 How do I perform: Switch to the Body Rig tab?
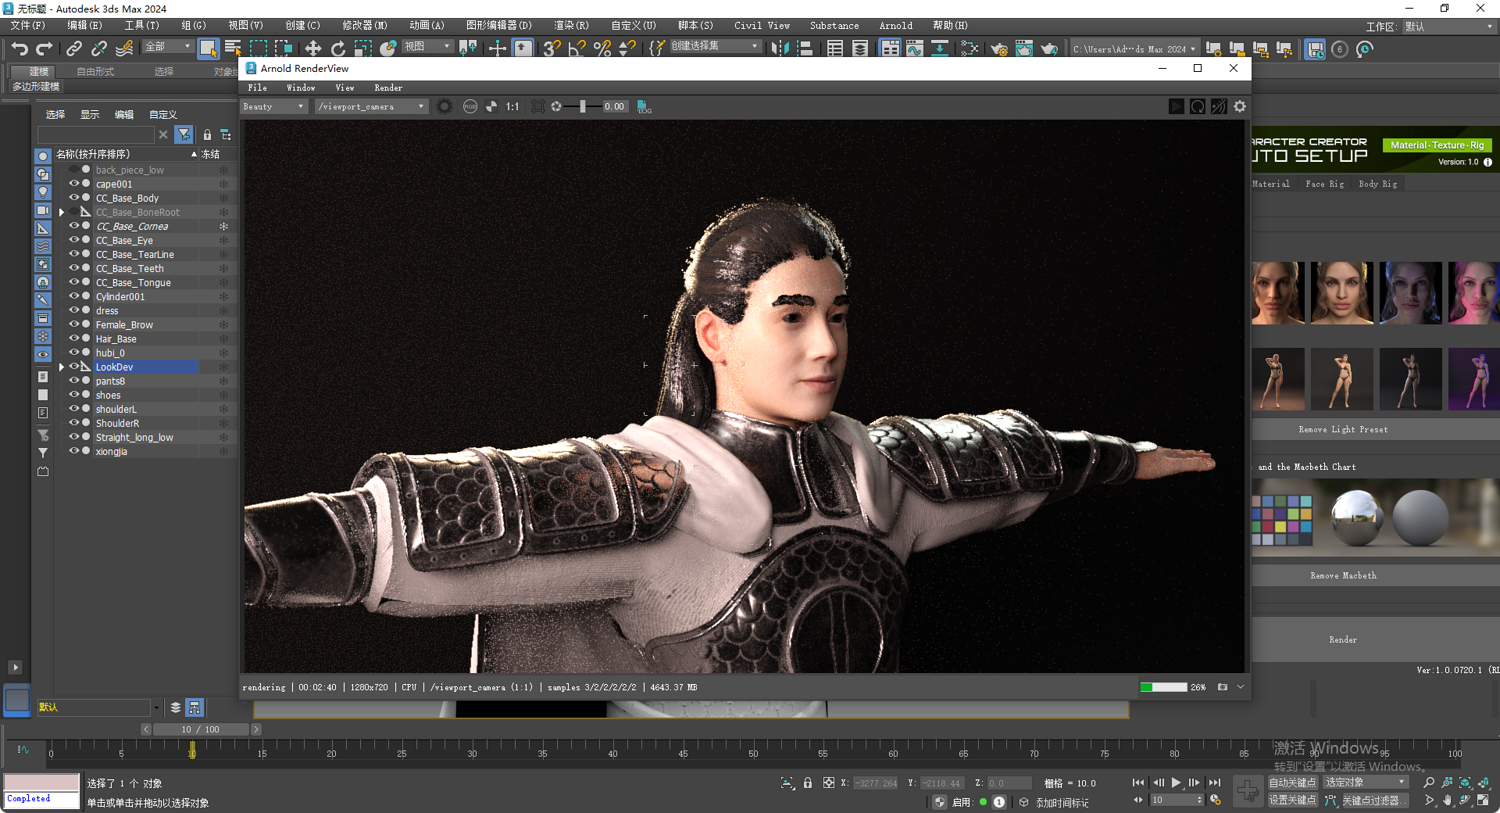[x=1377, y=184]
